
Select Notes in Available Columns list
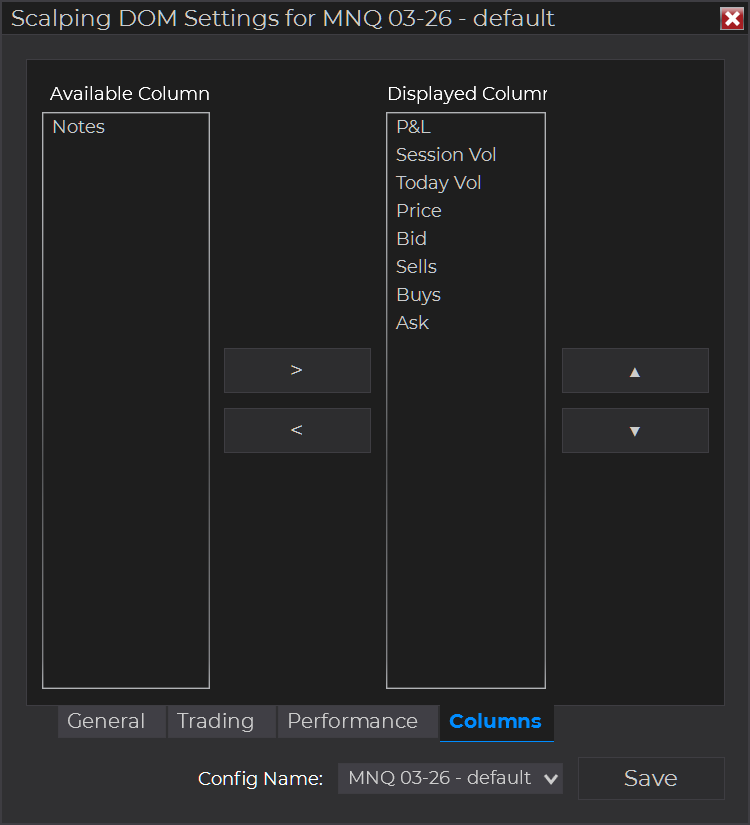[x=79, y=127]
